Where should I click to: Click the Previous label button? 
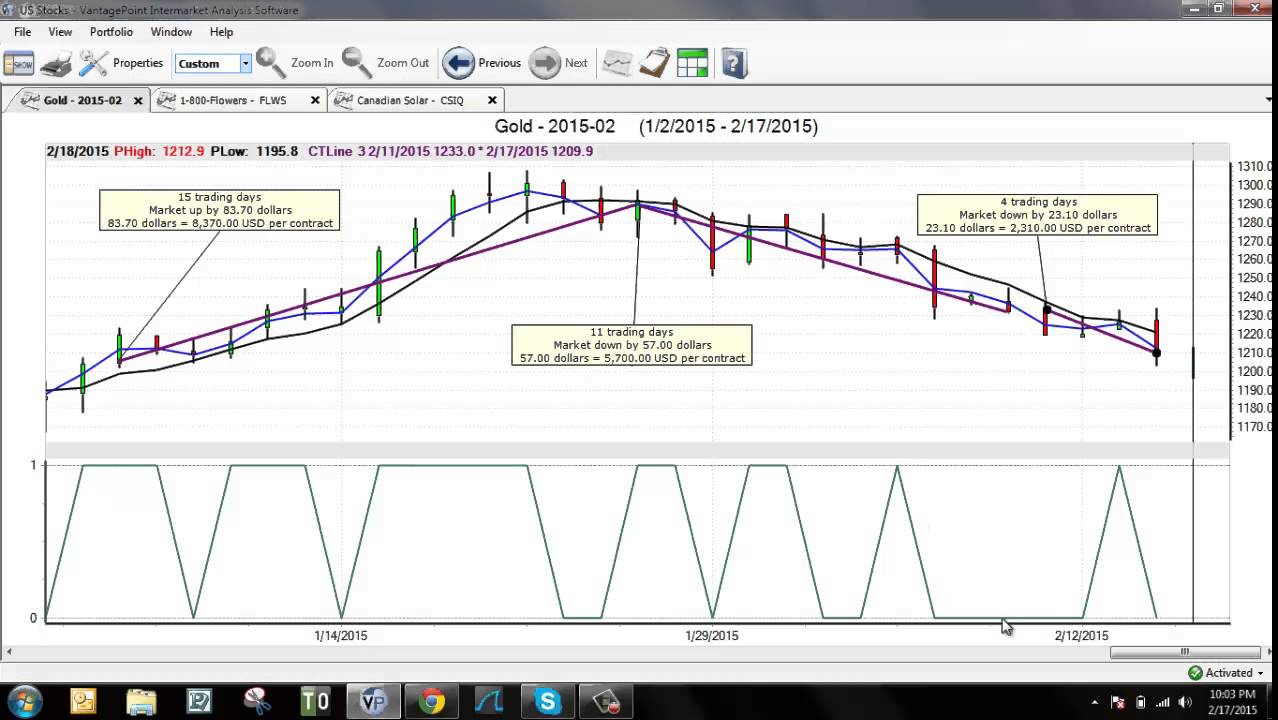coord(499,63)
